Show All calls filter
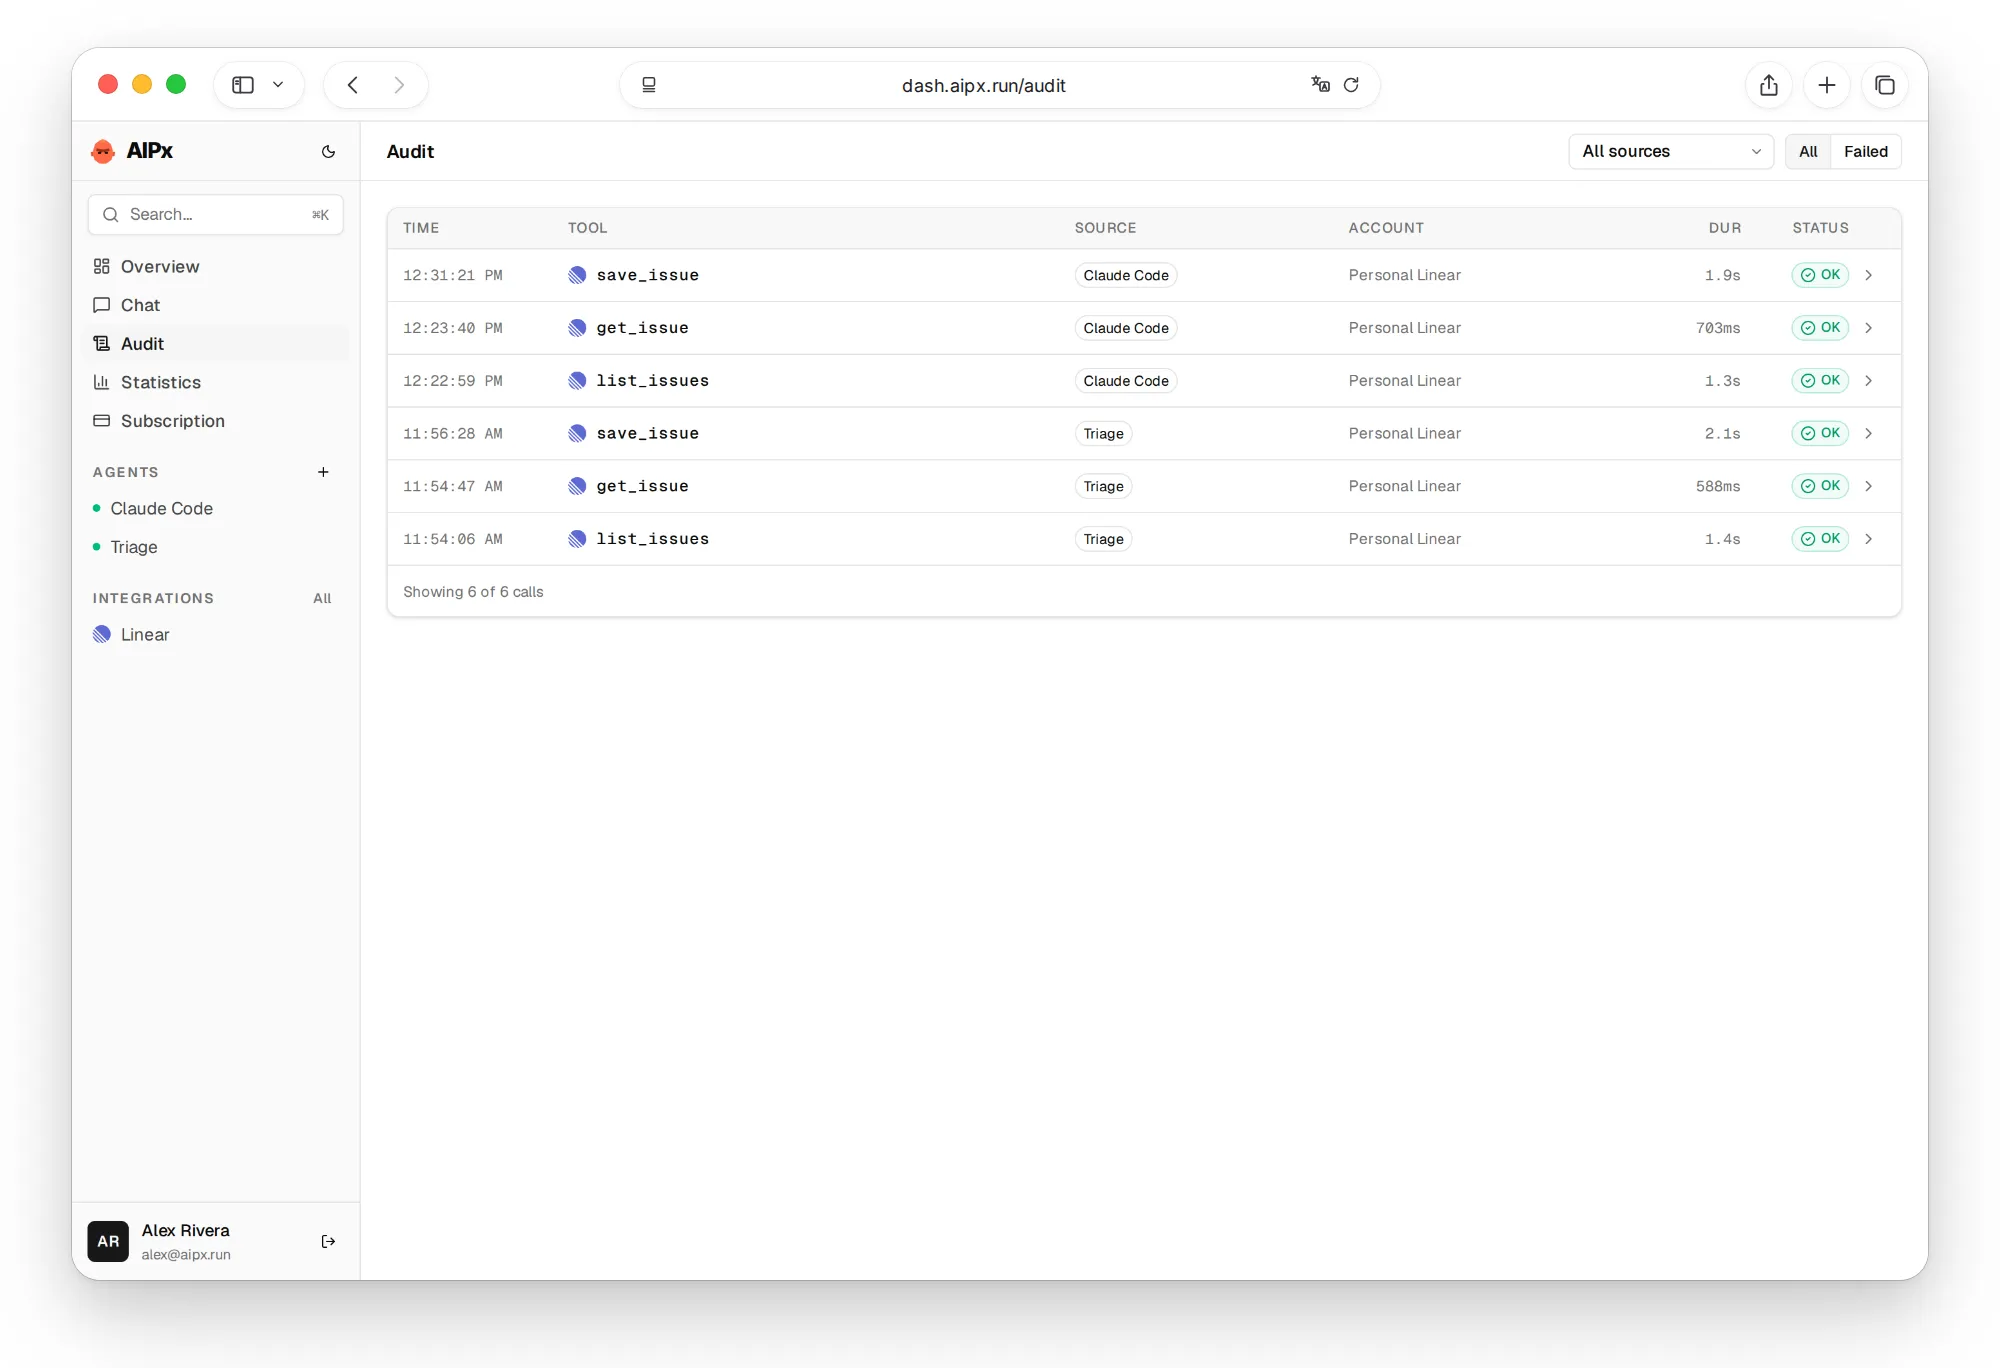This screenshot has width=2000, height=1368. (1808, 152)
